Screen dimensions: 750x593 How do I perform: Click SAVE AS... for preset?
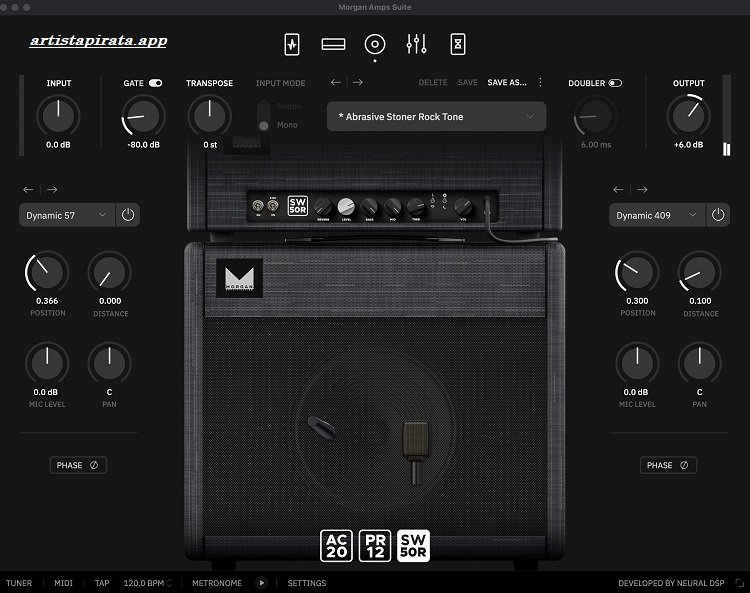[x=507, y=82]
